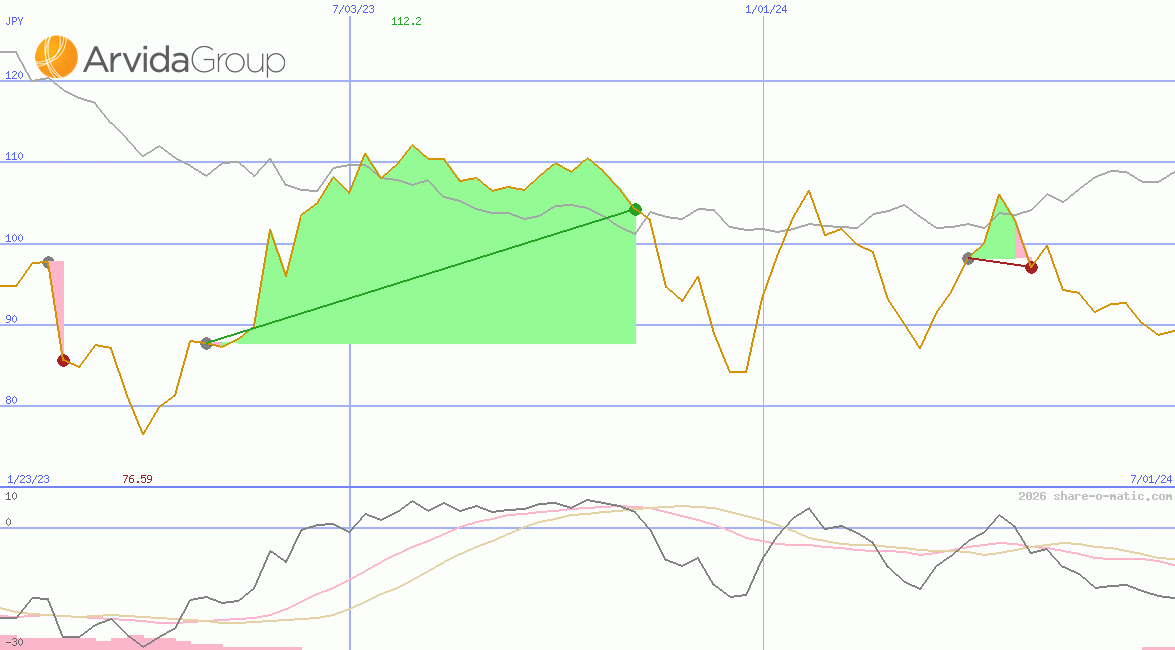Click the gray start marker of the green trade
Viewport: 1175px width, 650px height.
pyautogui.click(x=207, y=342)
